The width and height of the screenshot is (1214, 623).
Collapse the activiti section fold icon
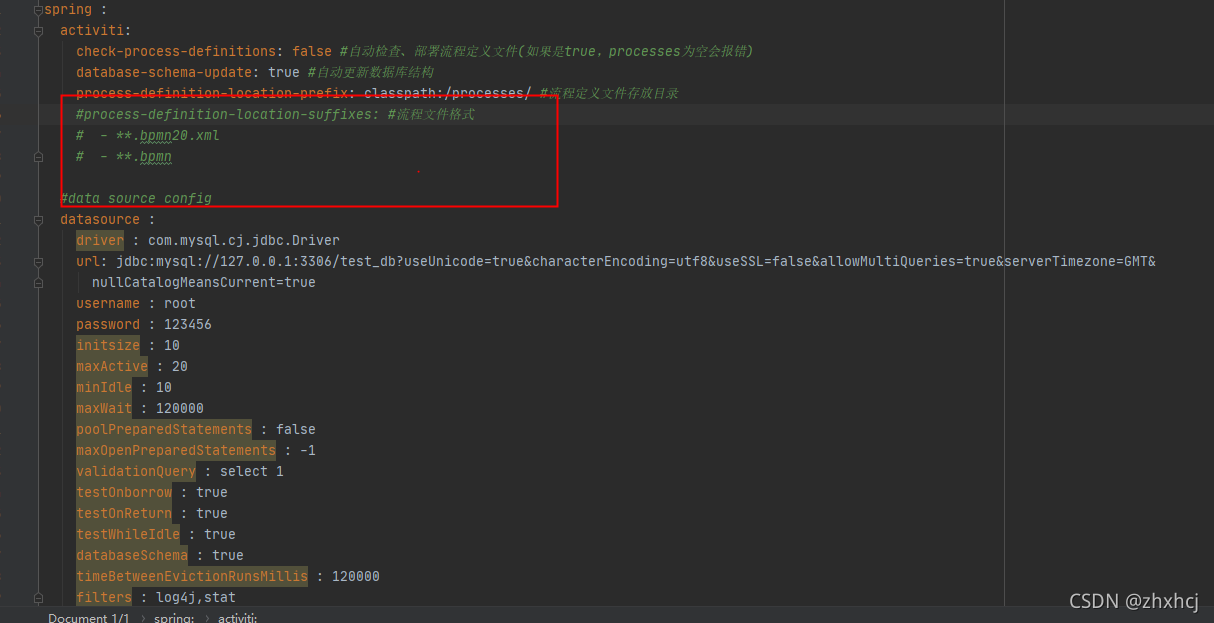coord(38,29)
